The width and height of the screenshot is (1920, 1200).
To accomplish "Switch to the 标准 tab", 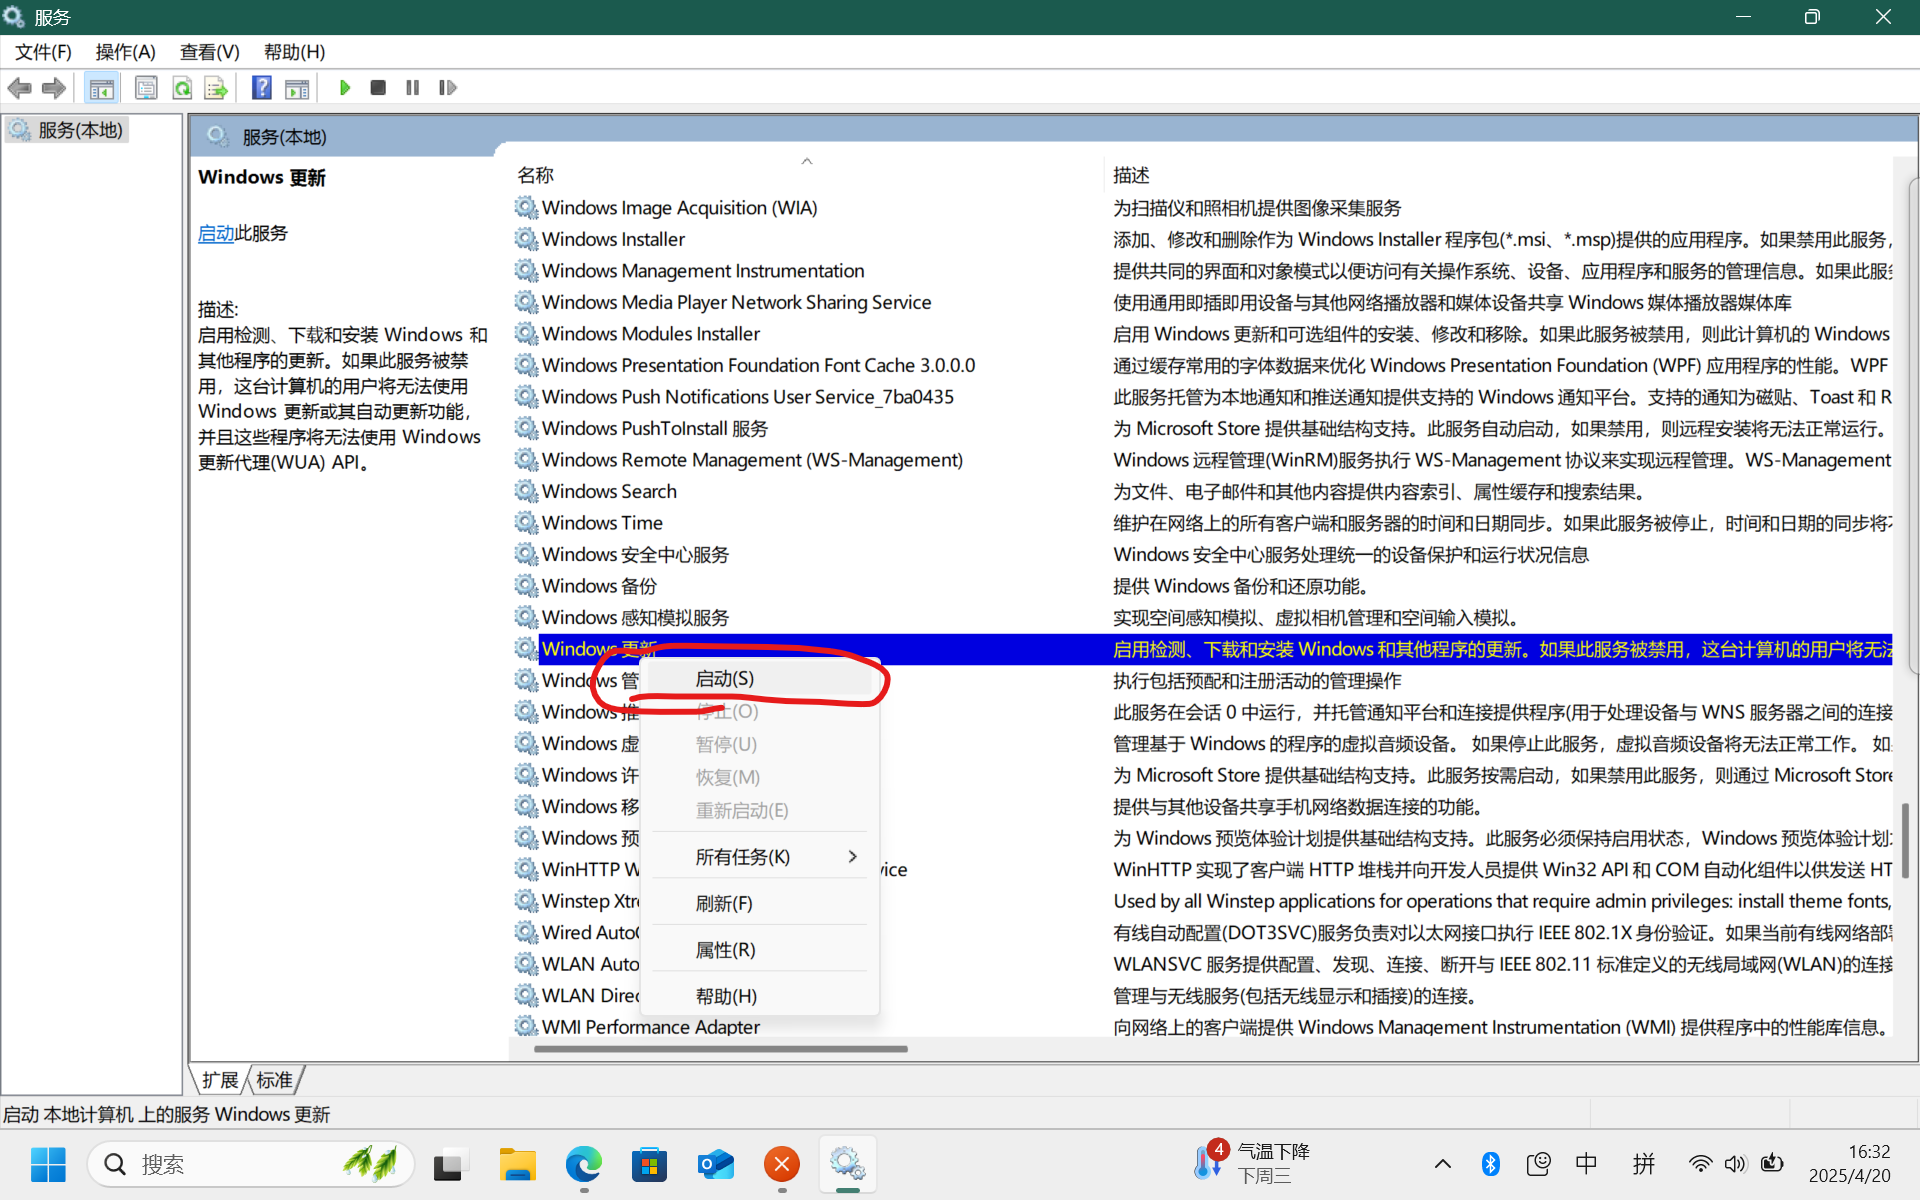I will pos(274,1080).
